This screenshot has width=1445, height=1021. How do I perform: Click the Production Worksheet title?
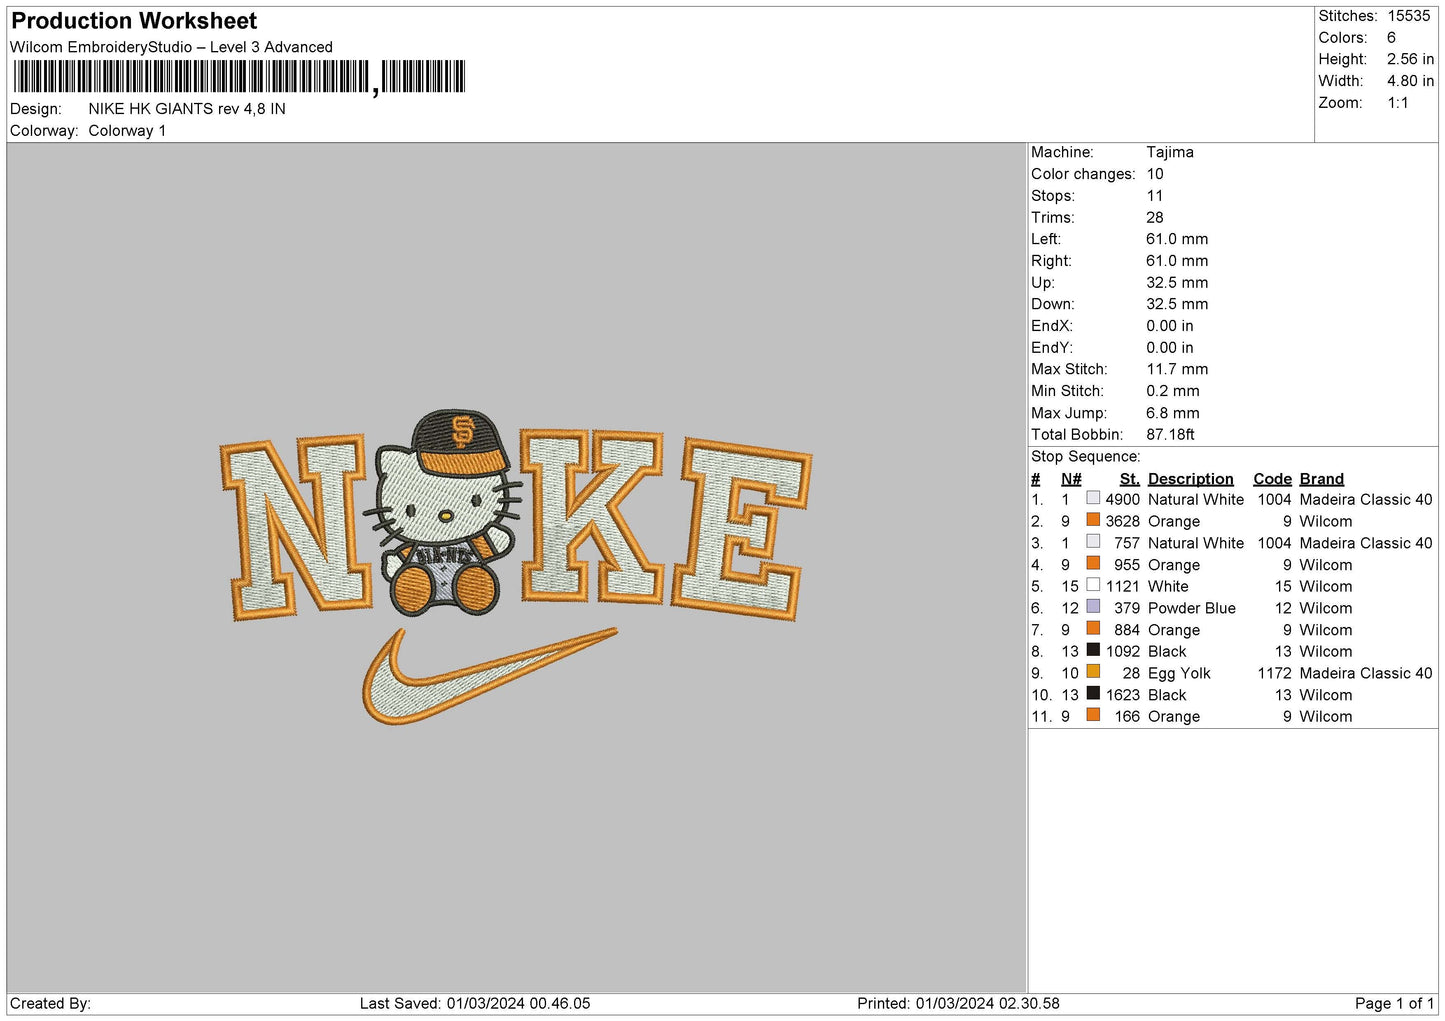point(134,21)
